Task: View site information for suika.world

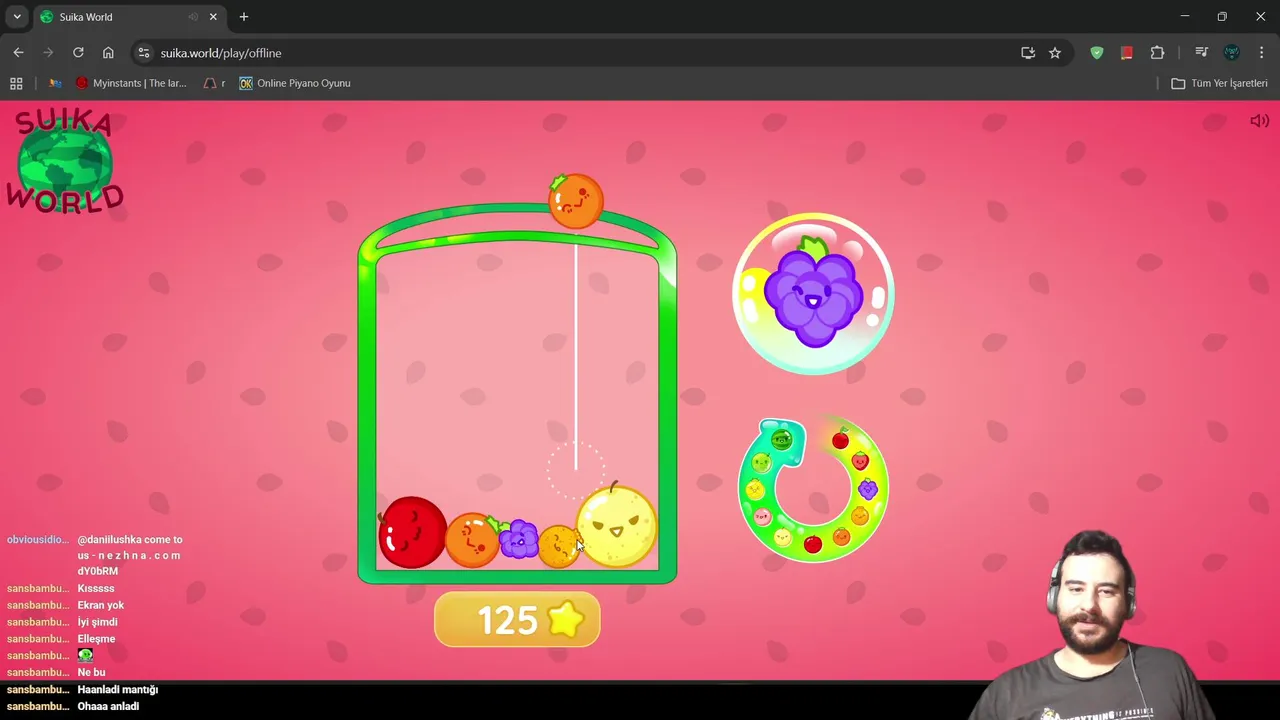Action: click(143, 53)
